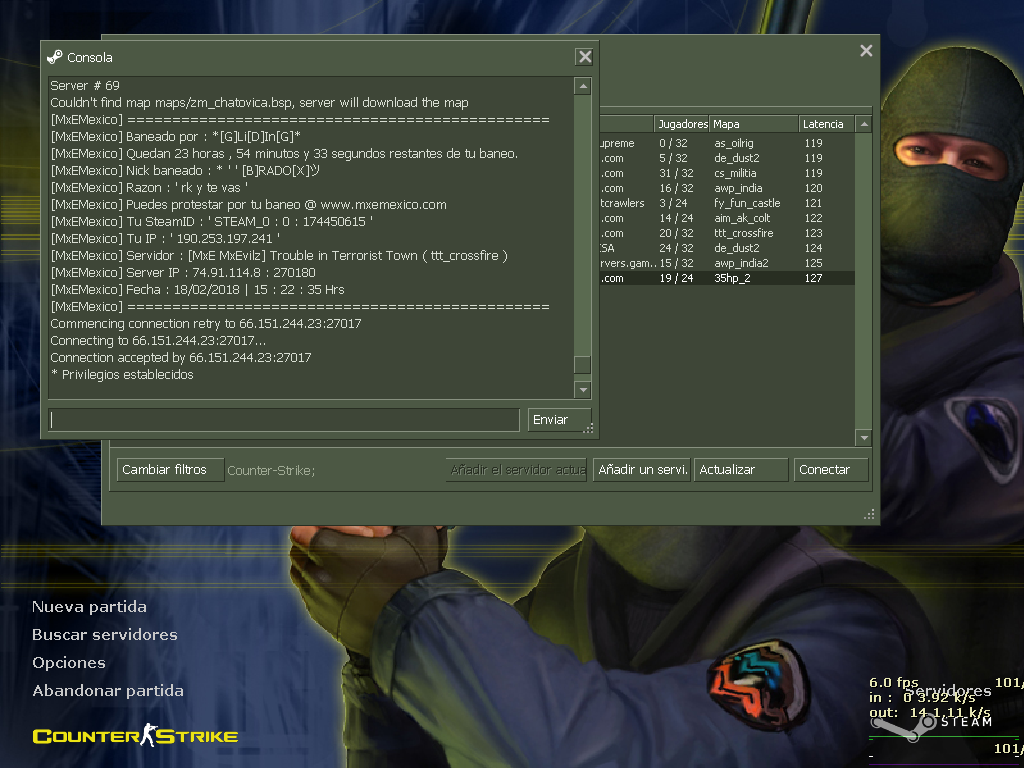
Task: Open Opciones in main menu
Action: (x=69, y=663)
